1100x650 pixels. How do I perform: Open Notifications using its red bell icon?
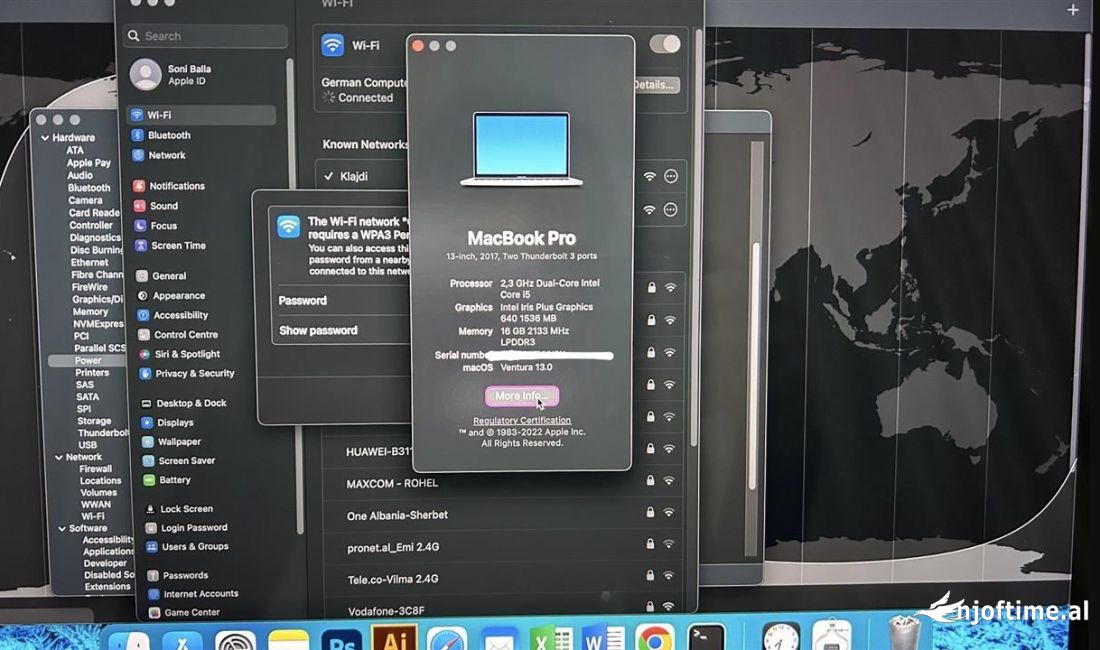click(139, 186)
